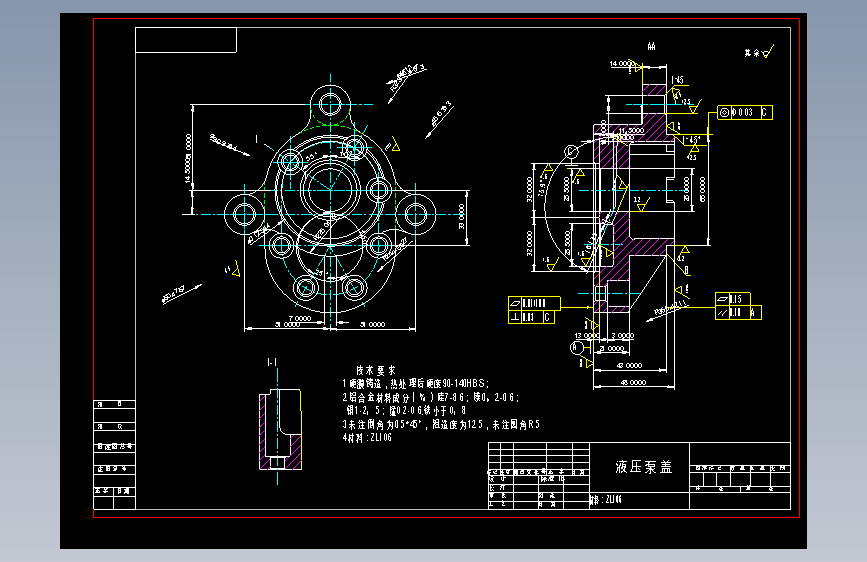Select the 11.5000 dimension text

pos(631,131)
